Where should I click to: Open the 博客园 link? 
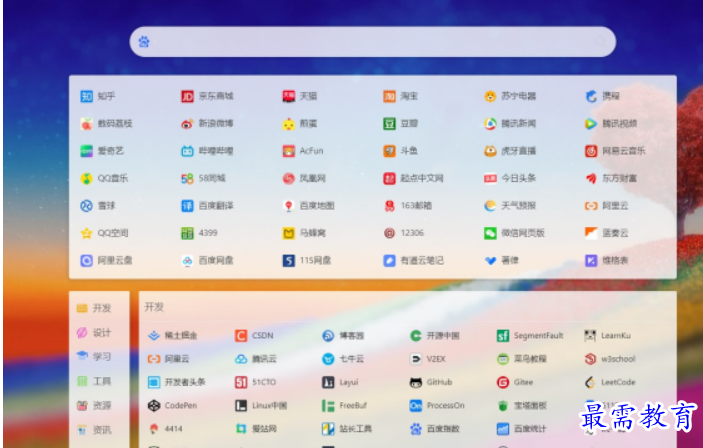point(343,335)
